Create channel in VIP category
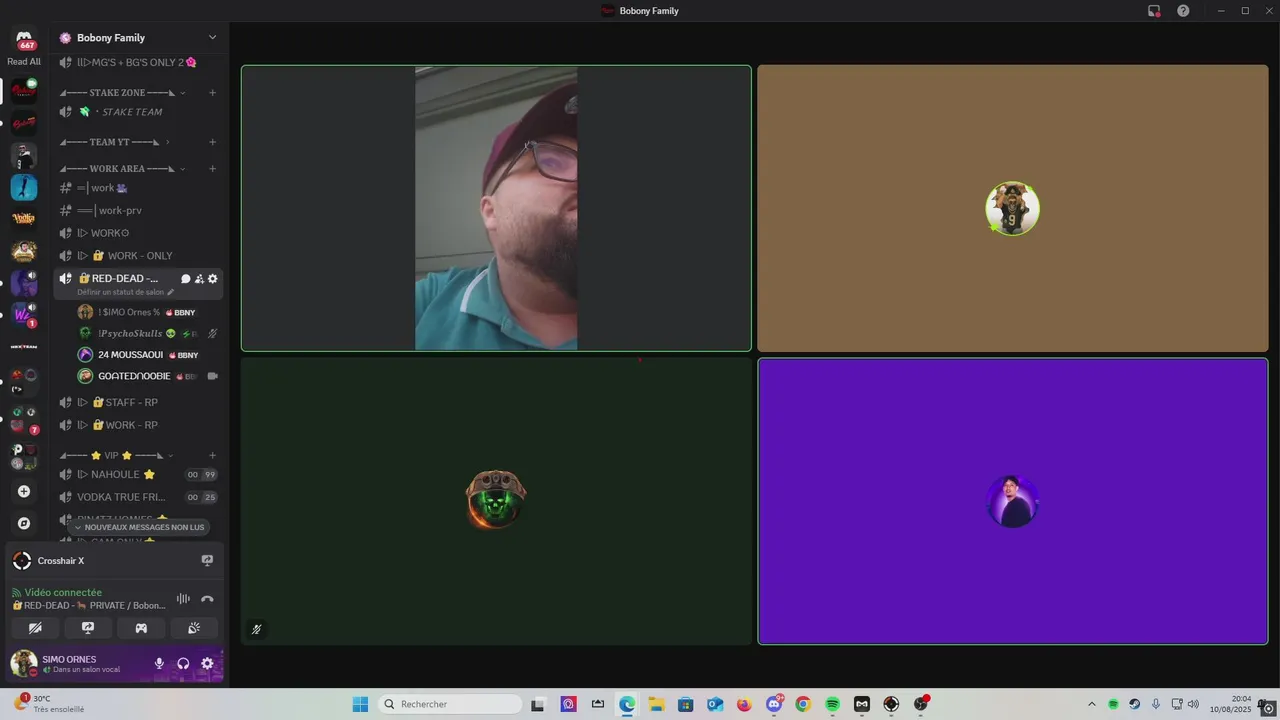The width and height of the screenshot is (1280, 720). point(212,456)
